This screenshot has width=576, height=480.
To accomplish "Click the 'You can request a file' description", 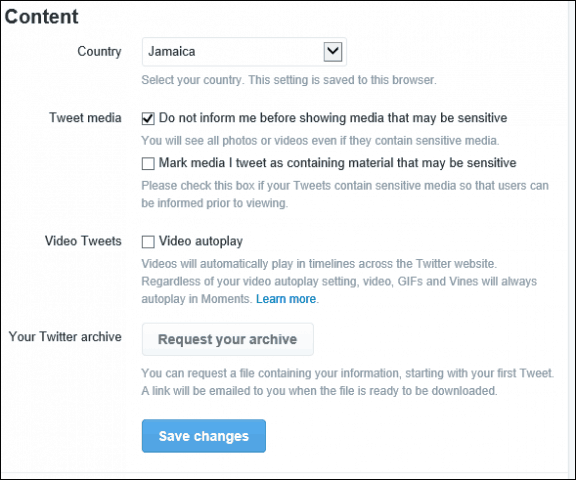I will pos(348,382).
